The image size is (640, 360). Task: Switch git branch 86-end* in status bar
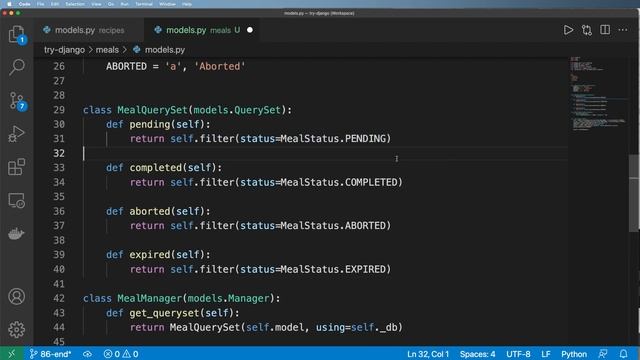[51, 354]
